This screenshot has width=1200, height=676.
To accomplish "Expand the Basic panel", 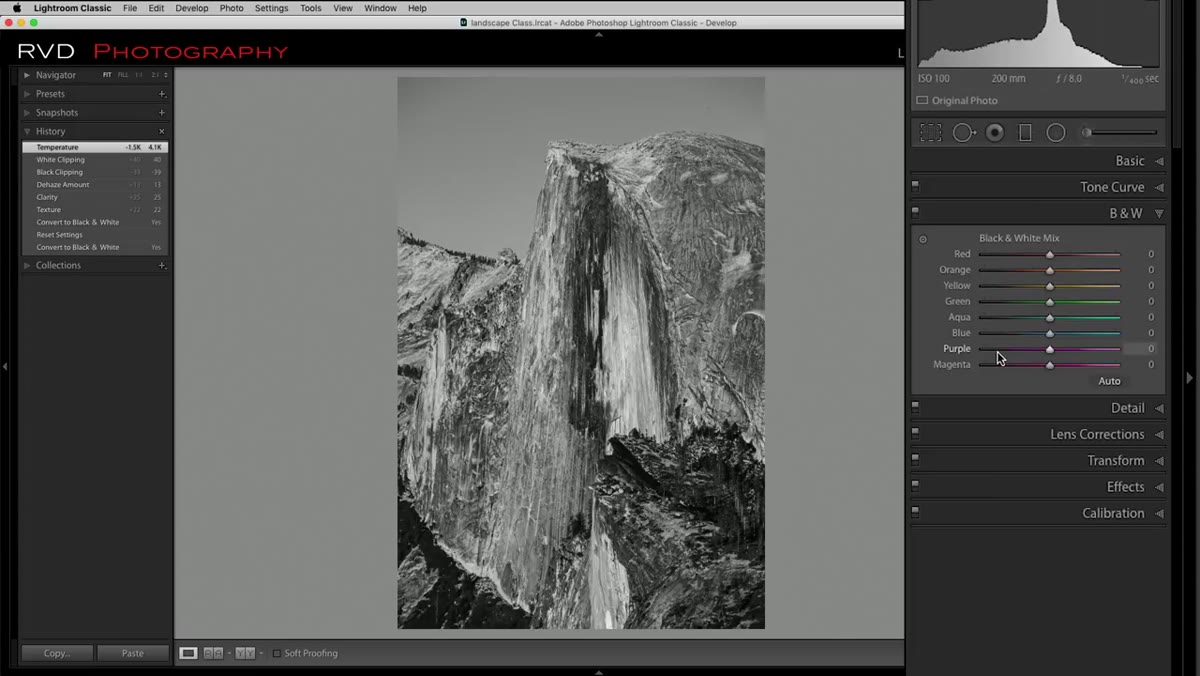I will coord(1159,161).
